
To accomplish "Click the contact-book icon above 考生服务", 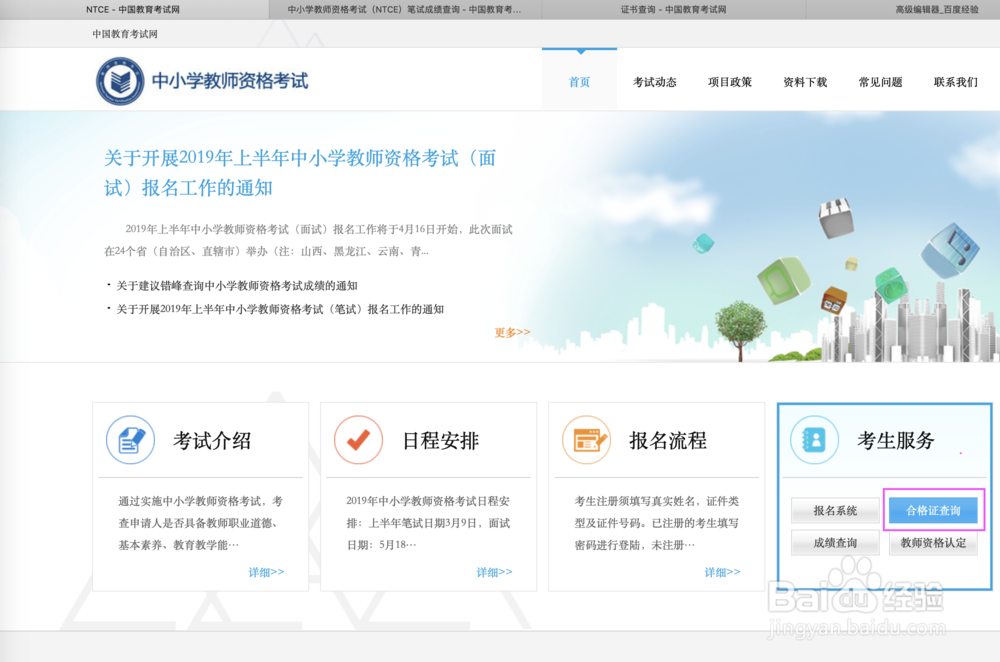I will pyautogui.click(x=814, y=439).
